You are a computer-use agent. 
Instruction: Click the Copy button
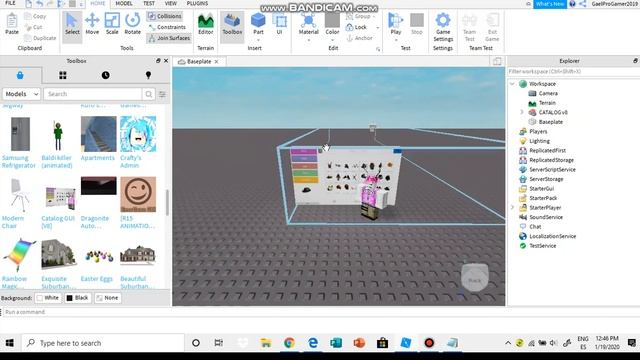[35, 16]
